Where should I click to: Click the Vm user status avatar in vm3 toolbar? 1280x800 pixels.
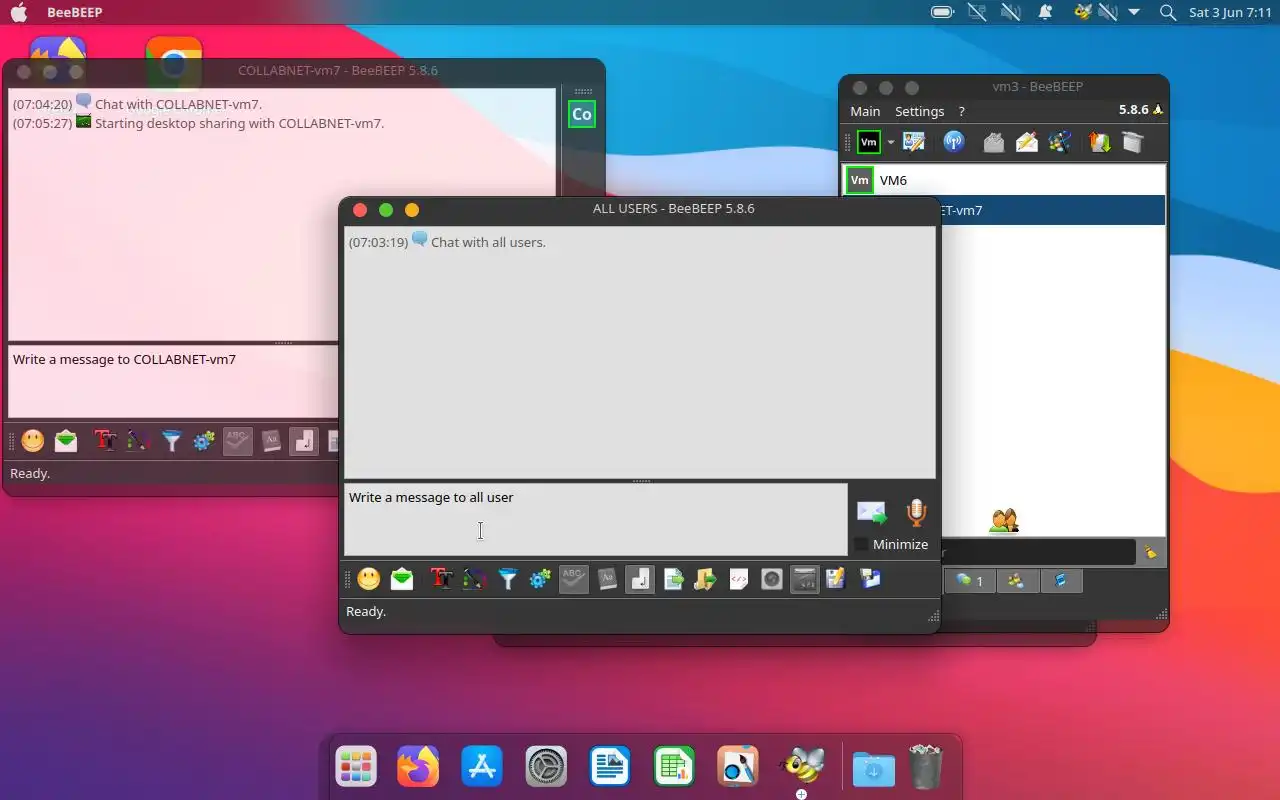pos(869,142)
